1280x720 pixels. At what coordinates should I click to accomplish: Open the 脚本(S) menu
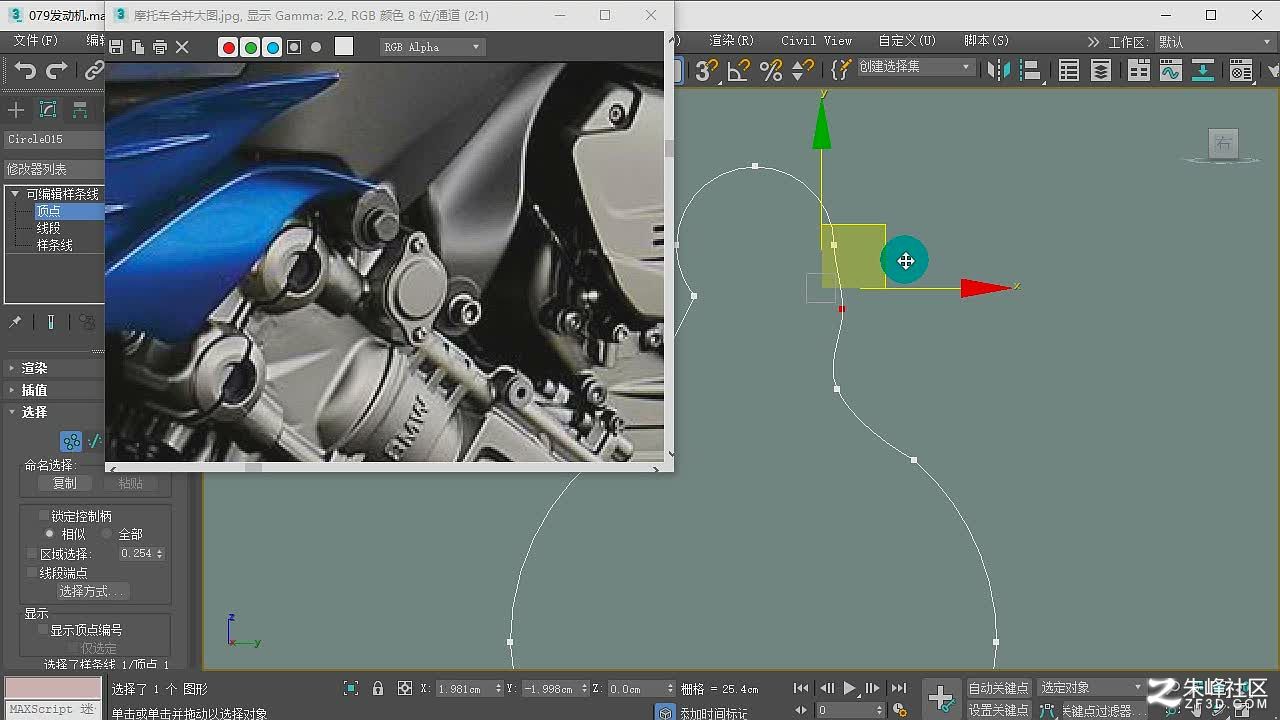[986, 41]
